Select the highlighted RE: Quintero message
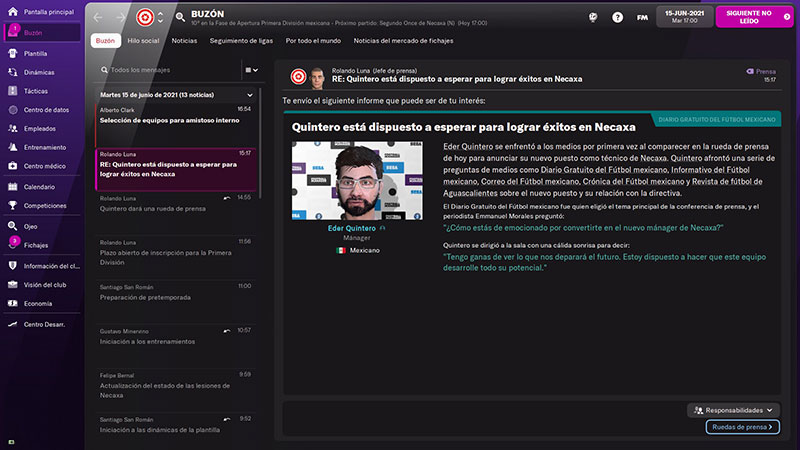800x450 pixels. (x=177, y=169)
